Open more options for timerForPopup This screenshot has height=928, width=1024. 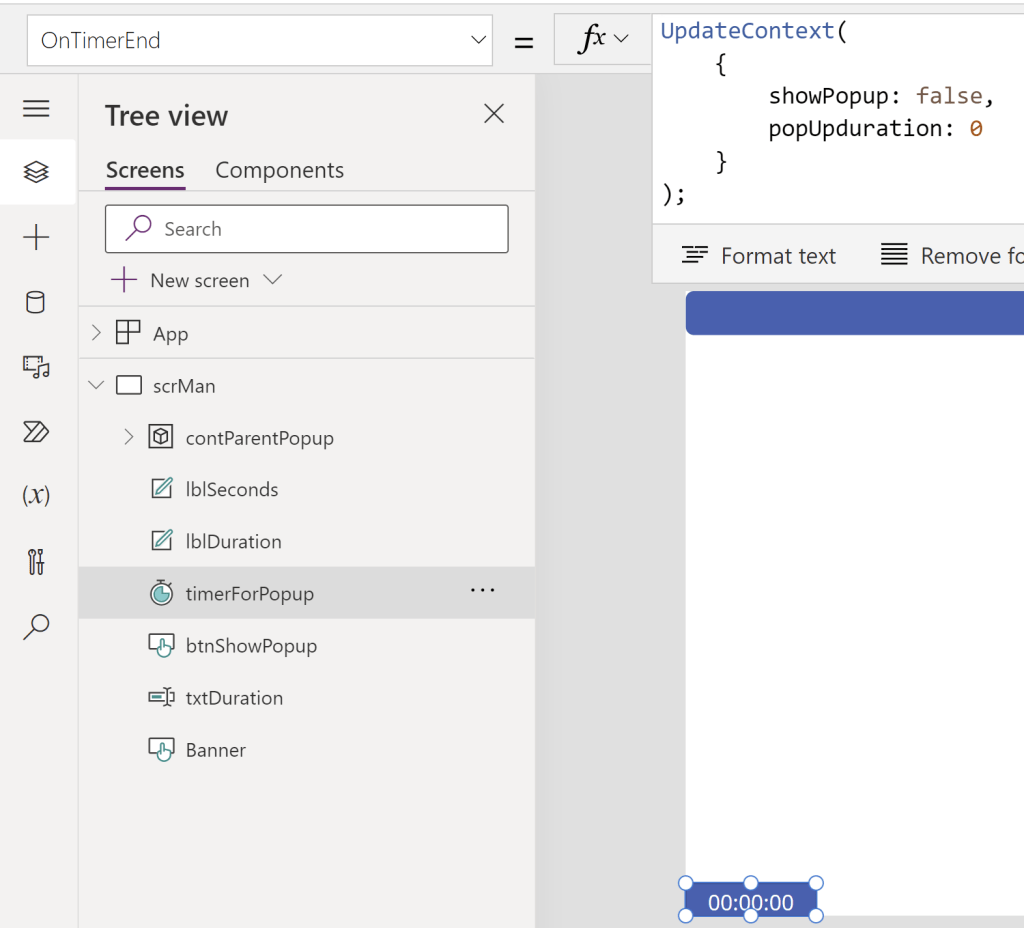(x=482, y=591)
